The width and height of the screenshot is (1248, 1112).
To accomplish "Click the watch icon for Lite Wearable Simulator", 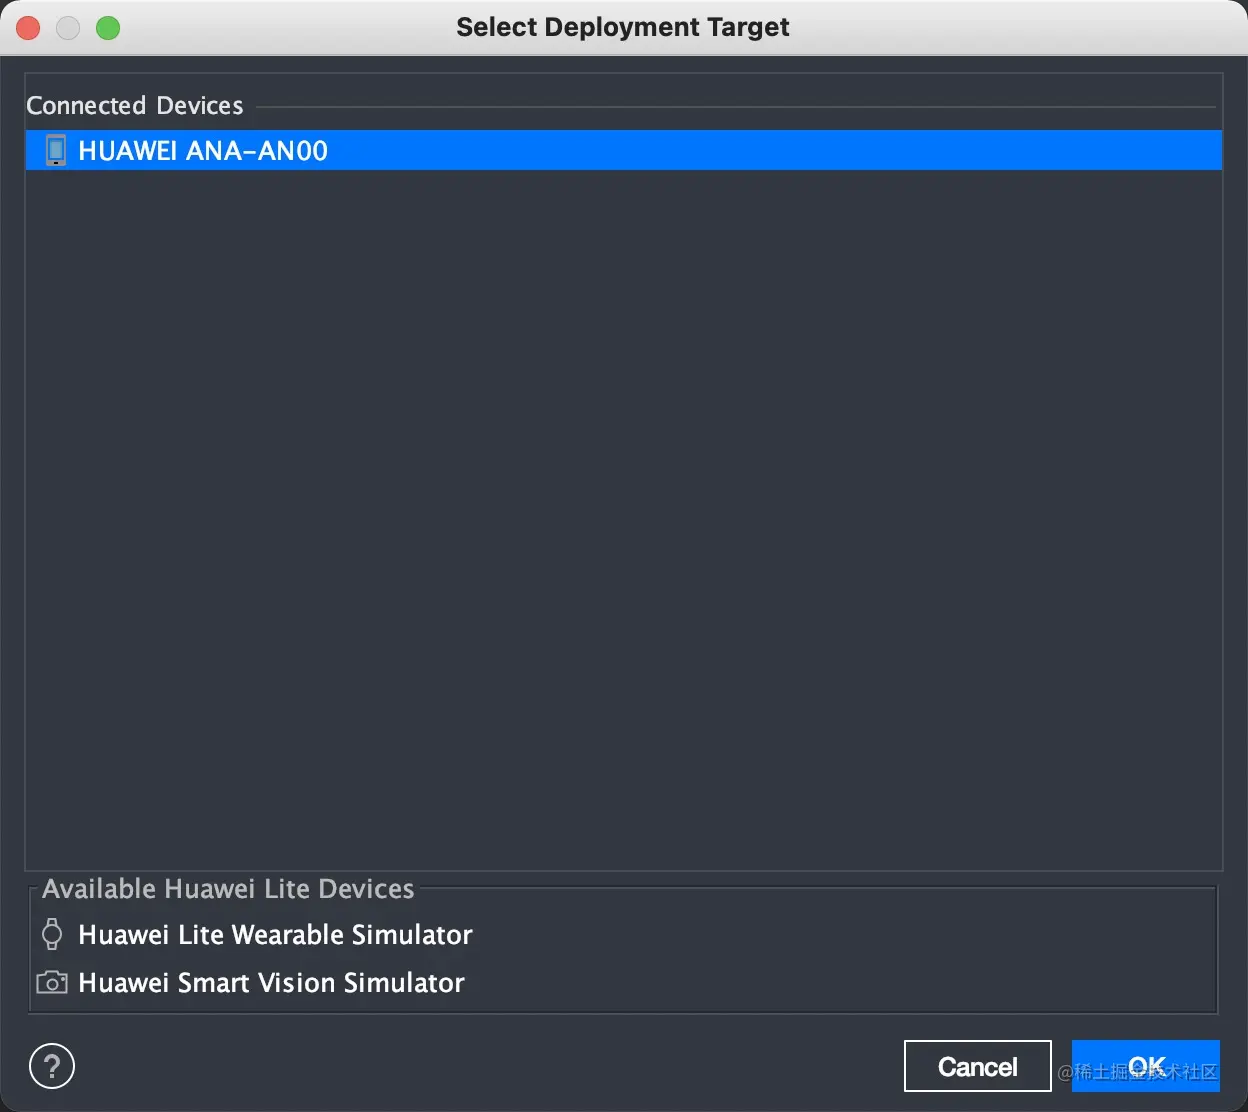I will pyautogui.click(x=52, y=934).
